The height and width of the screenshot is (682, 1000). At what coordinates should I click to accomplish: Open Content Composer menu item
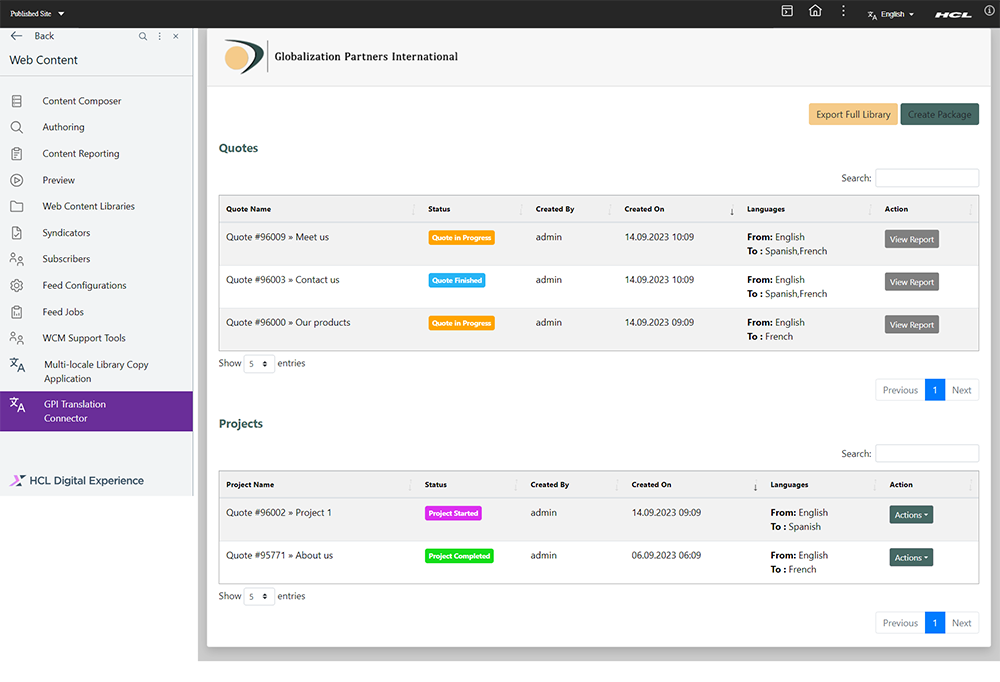82,101
